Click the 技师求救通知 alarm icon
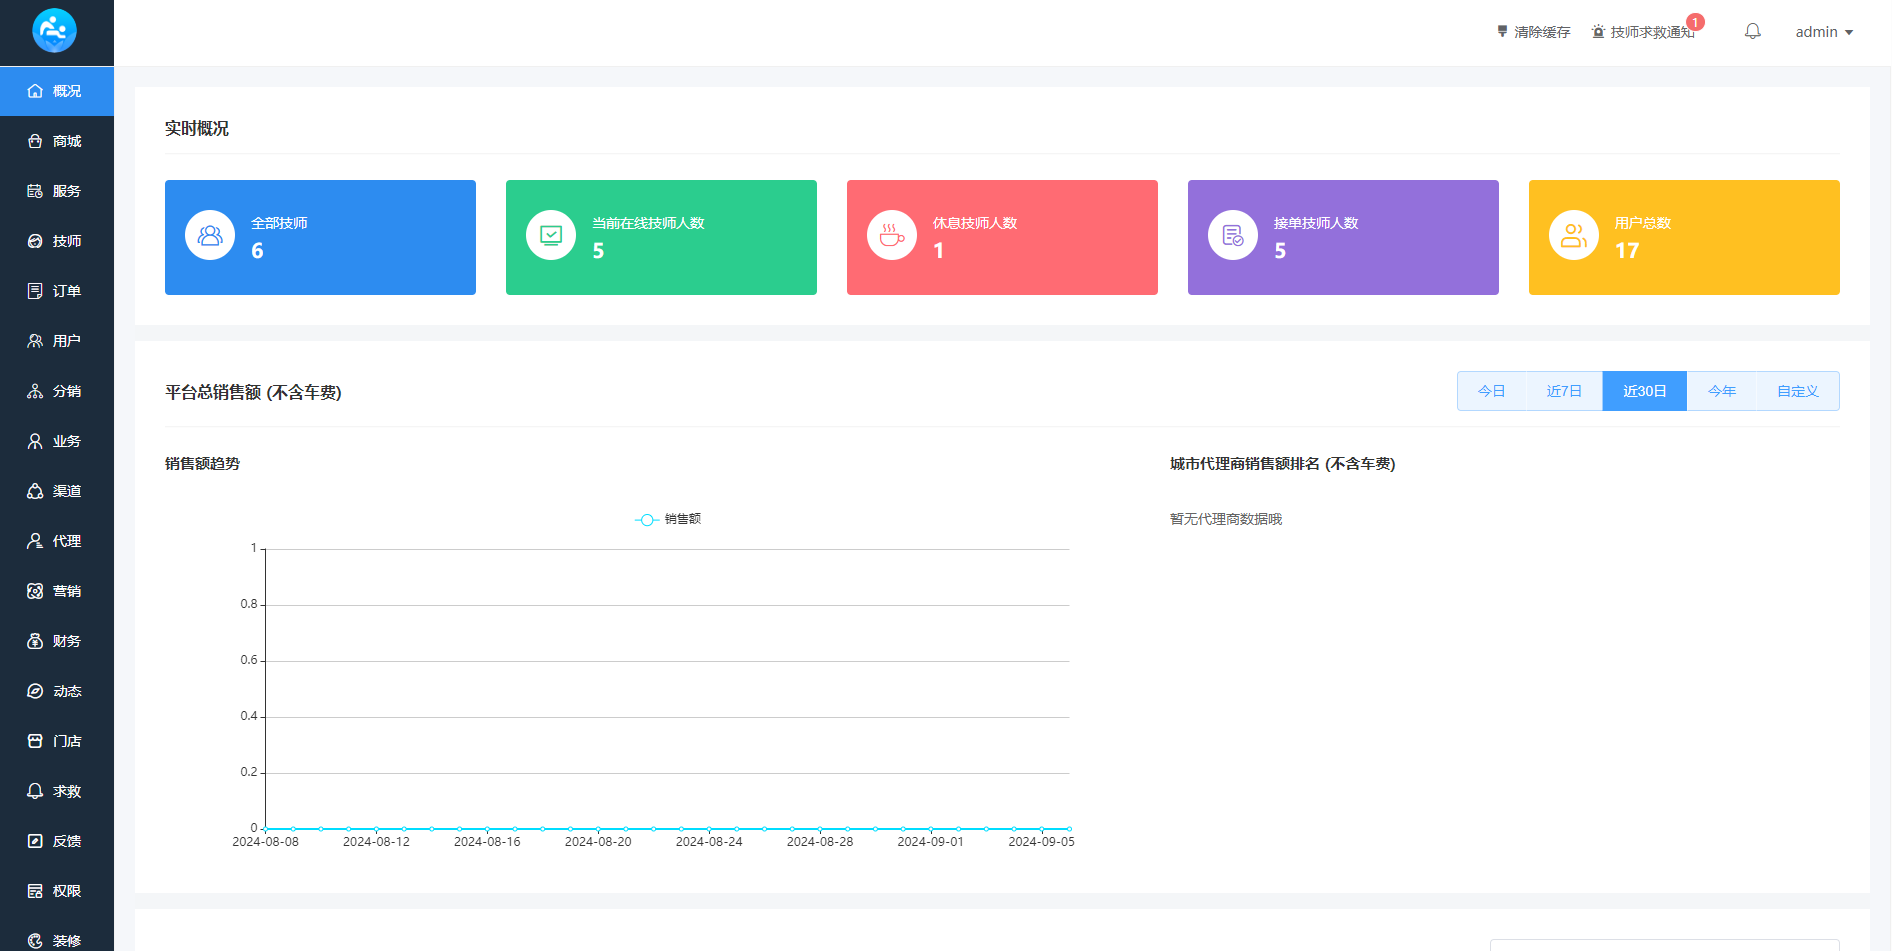Screen dimensions: 1892x951 coord(1598,32)
